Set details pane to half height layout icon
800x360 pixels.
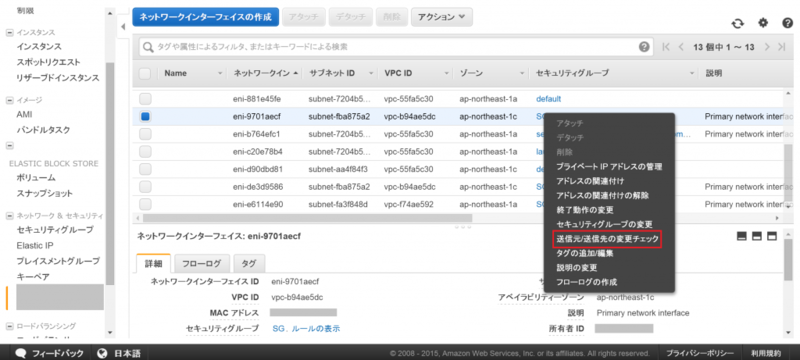(x=757, y=236)
